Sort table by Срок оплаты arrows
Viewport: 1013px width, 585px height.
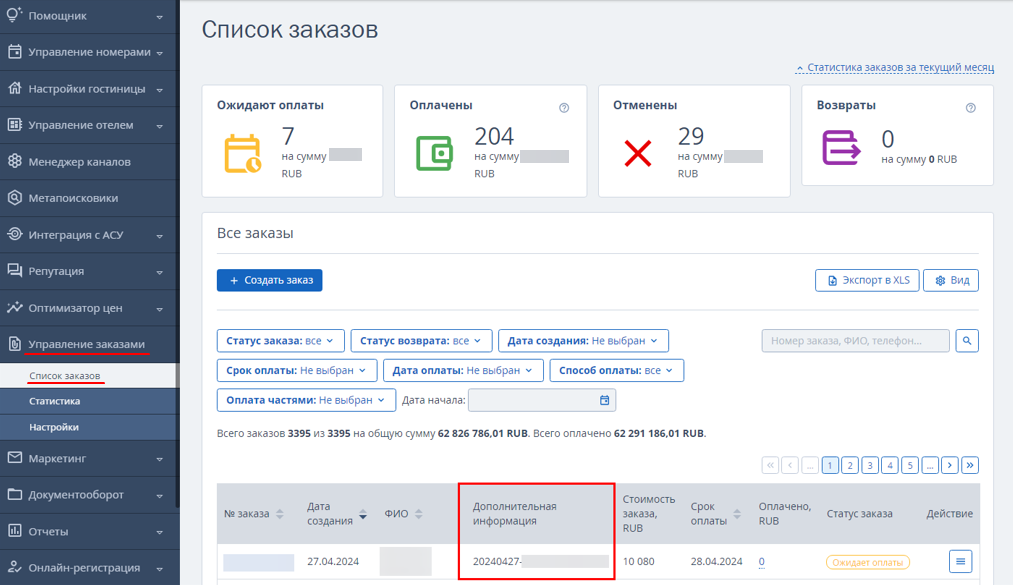tap(737, 514)
